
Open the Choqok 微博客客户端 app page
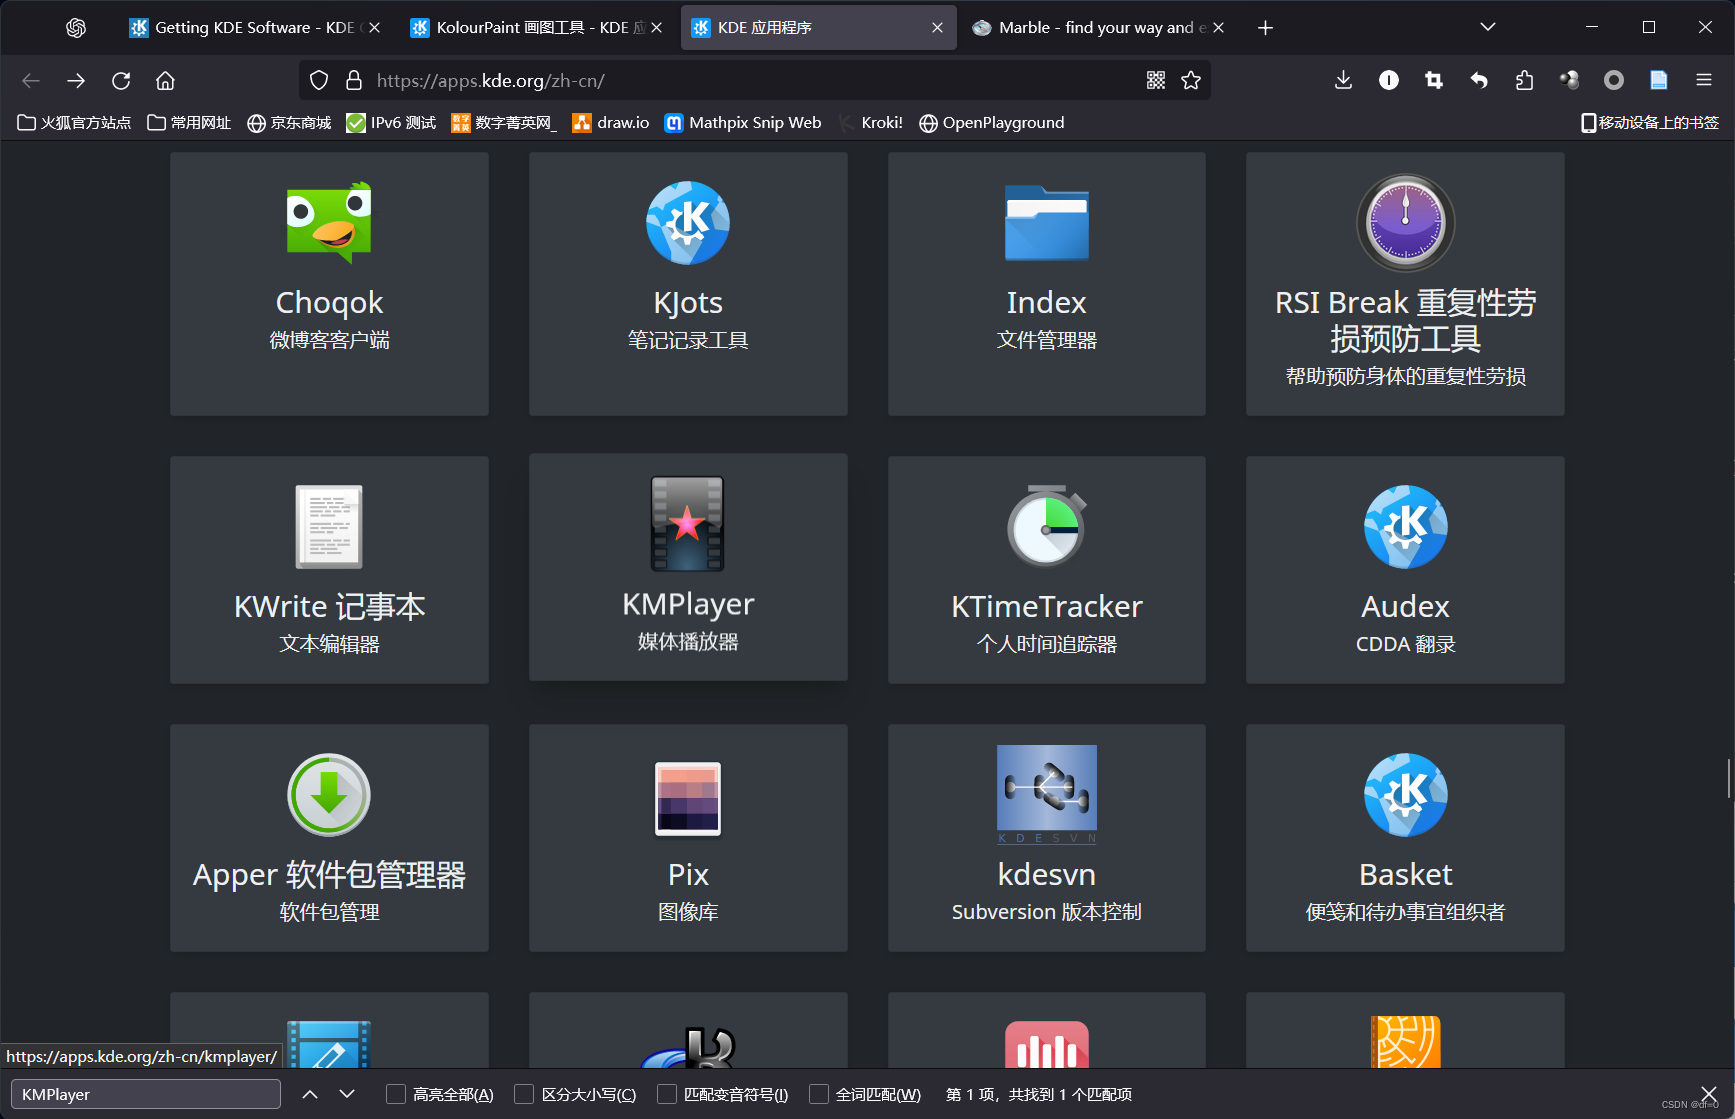(329, 284)
